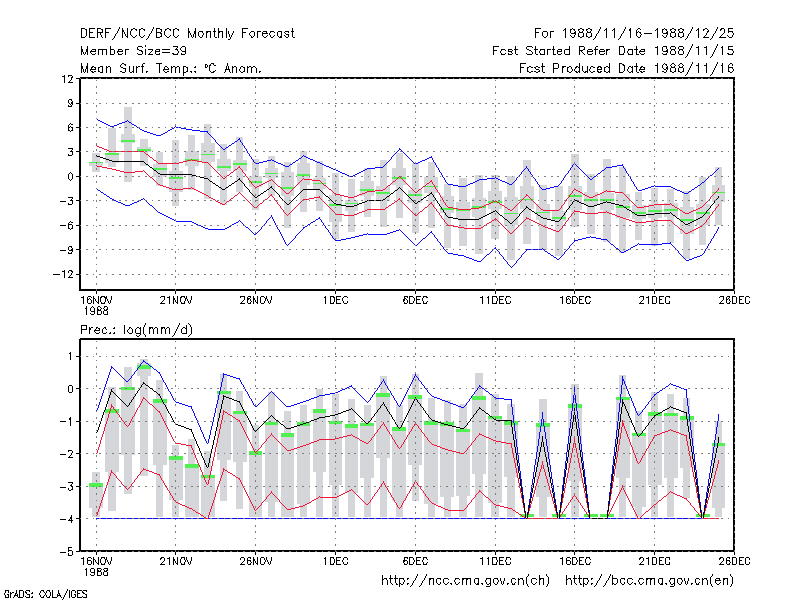Viewport: 800px width, 600px height.
Task: Click the Fcst Produced Date 1988/11/16 text
Action: coord(627,68)
